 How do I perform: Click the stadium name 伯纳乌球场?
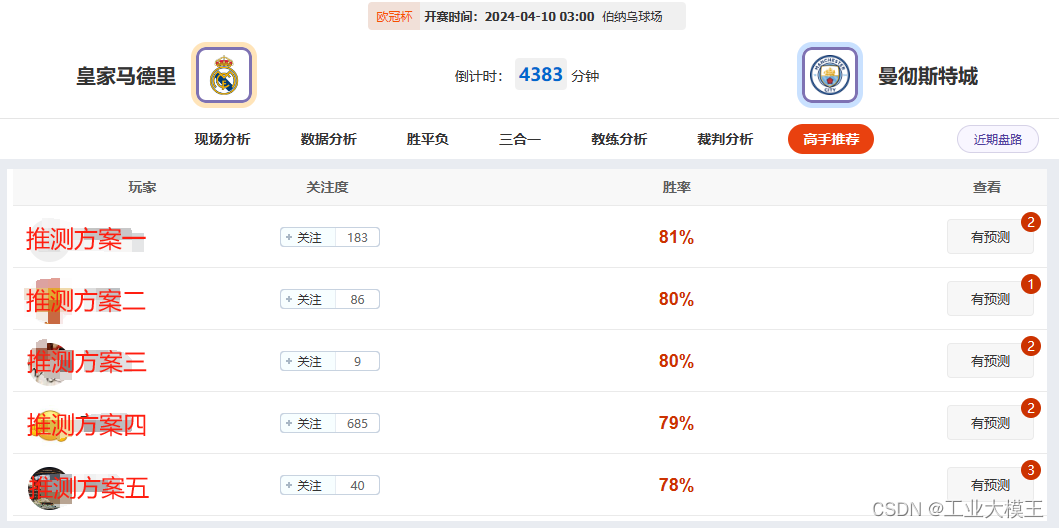(x=632, y=17)
